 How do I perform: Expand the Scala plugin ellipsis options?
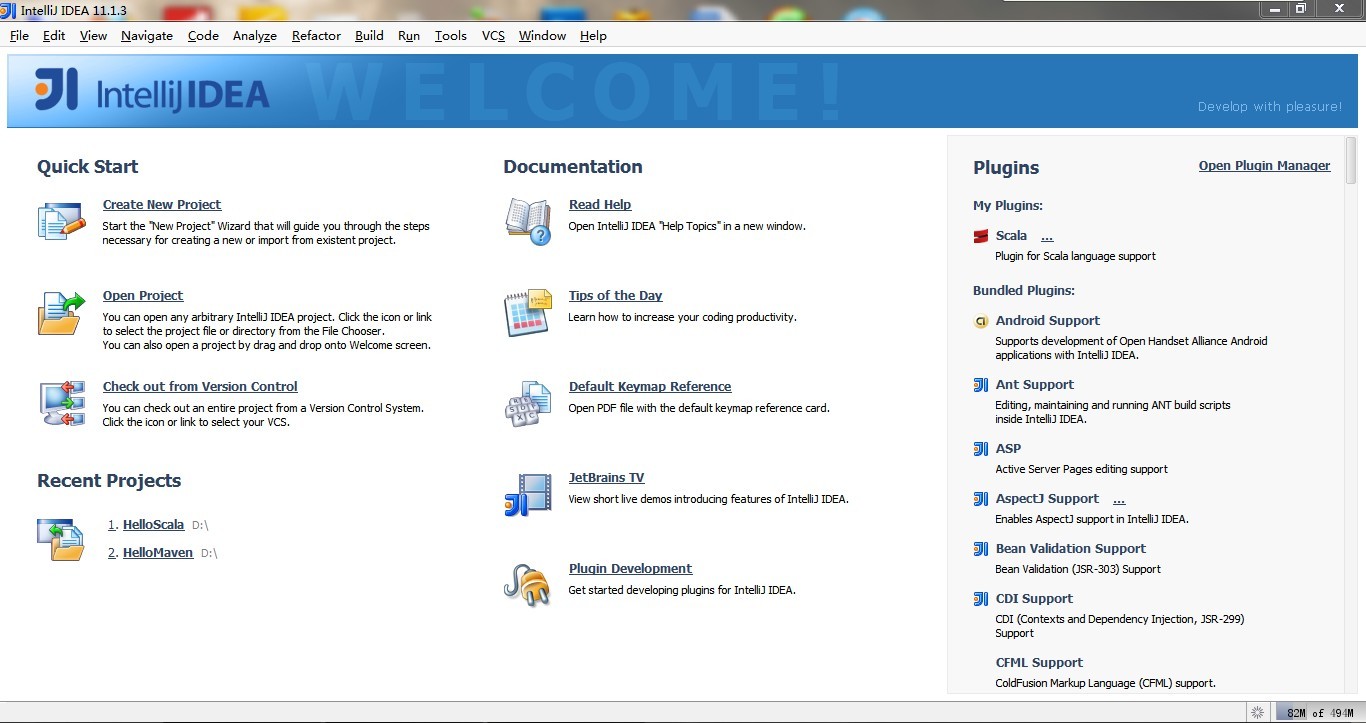[1047, 237]
